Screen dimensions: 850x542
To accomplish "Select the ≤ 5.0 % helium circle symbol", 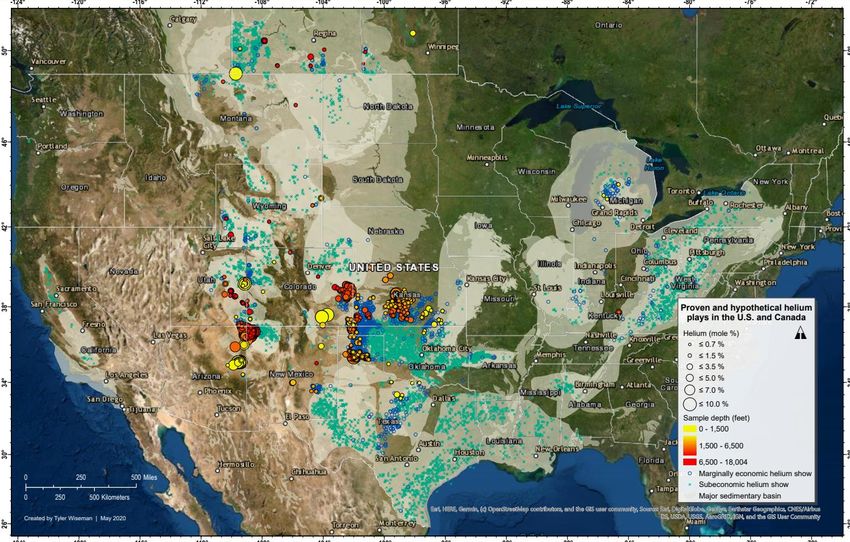I will tap(690, 378).
